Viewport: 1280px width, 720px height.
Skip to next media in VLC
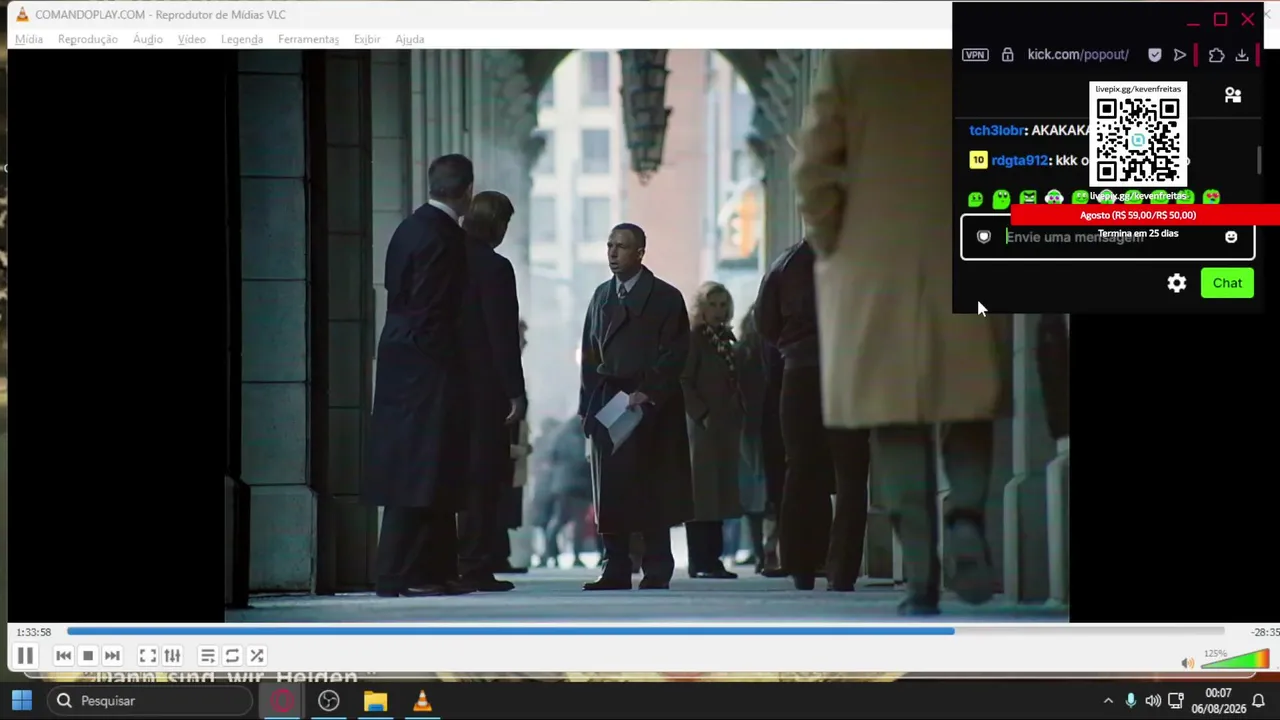point(112,656)
